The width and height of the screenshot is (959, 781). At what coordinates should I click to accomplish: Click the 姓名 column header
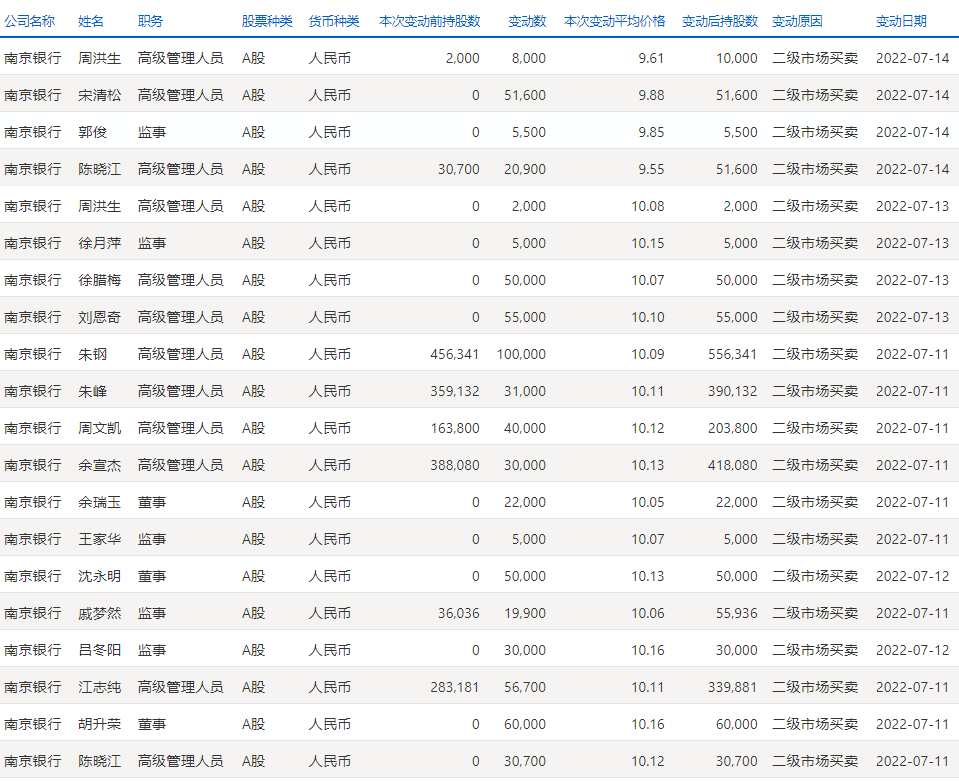pyautogui.click(x=91, y=21)
